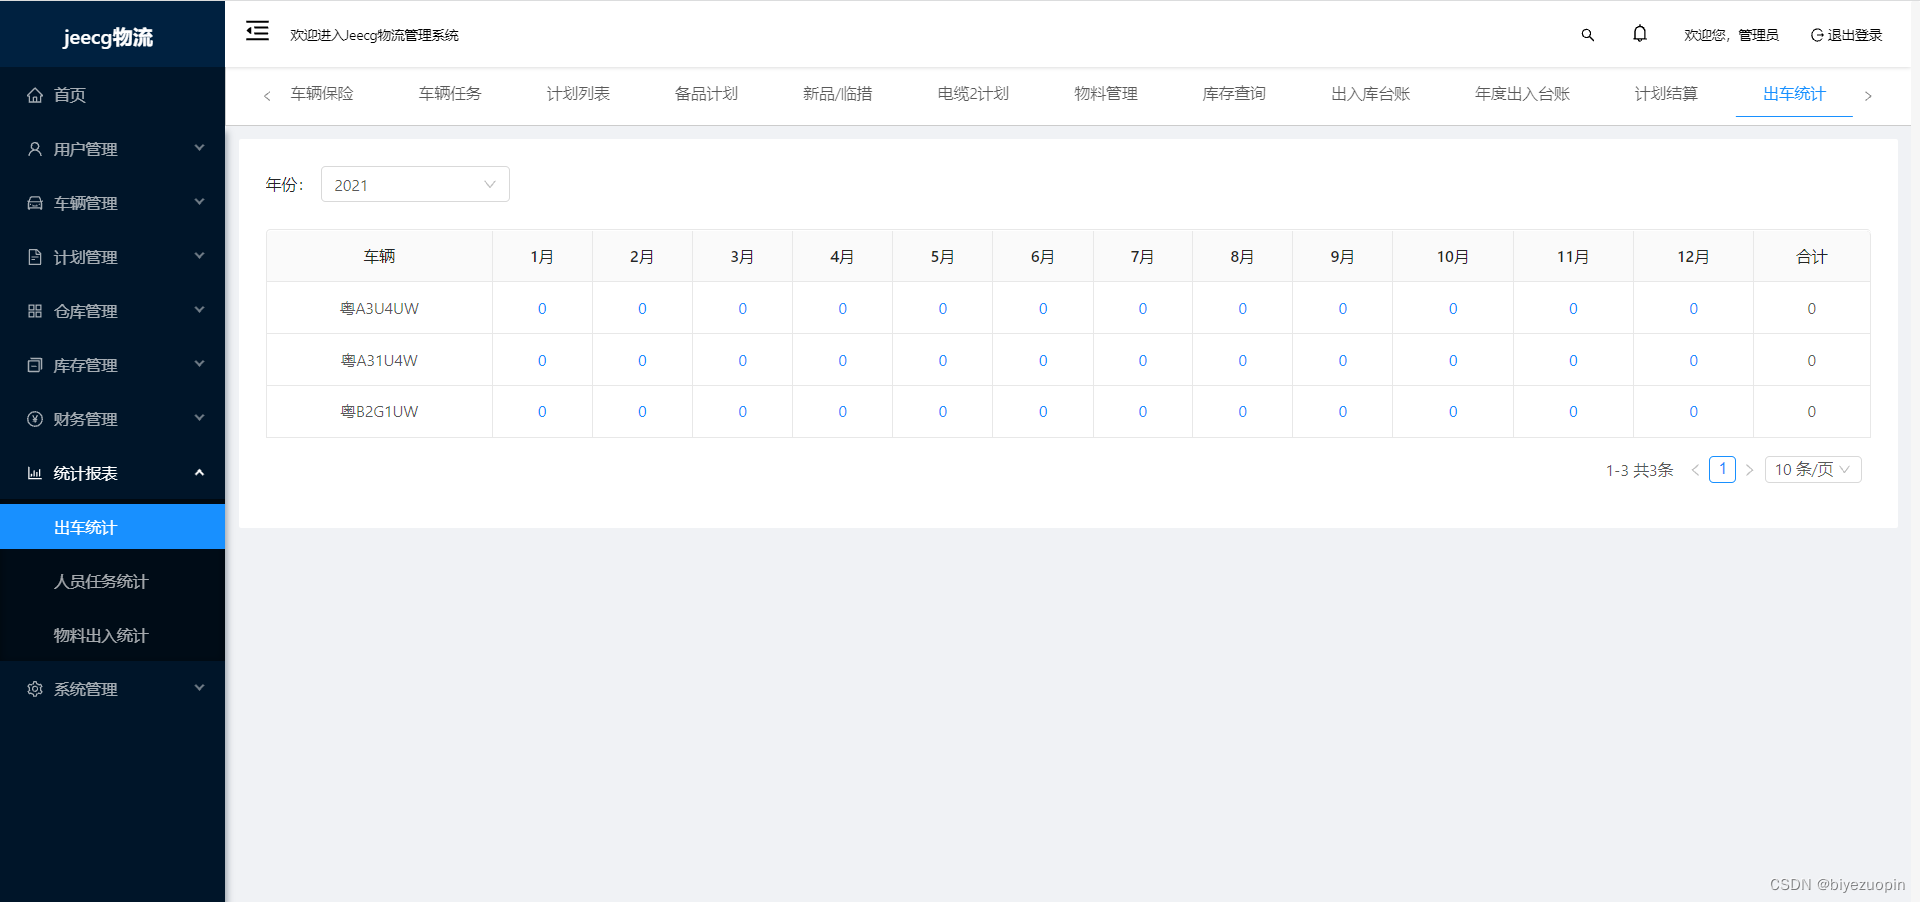Switch to the 年度出入台账 tab
Viewport: 1920px width, 902px height.
coord(1523,94)
